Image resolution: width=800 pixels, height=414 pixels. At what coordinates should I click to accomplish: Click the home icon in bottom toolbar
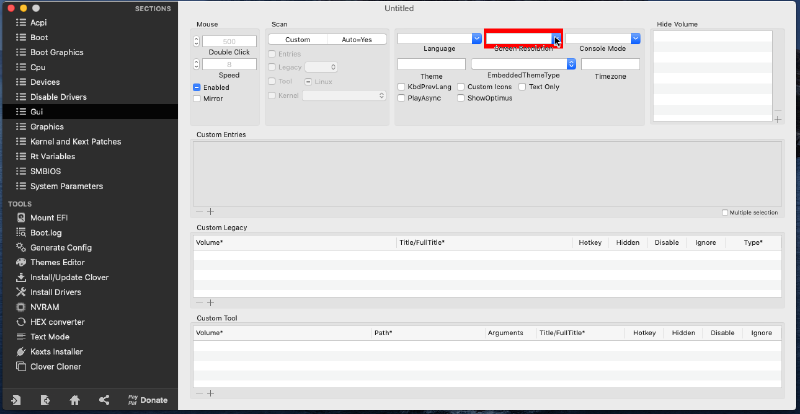(x=75, y=400)
